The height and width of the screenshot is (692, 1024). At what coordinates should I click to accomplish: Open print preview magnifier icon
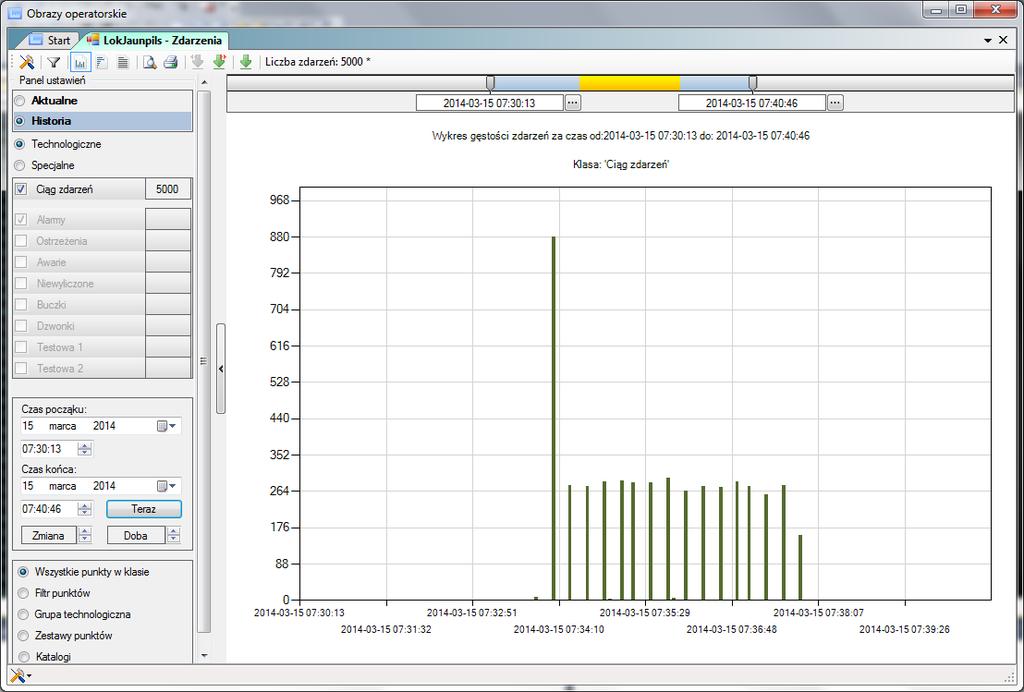[150, 62]
